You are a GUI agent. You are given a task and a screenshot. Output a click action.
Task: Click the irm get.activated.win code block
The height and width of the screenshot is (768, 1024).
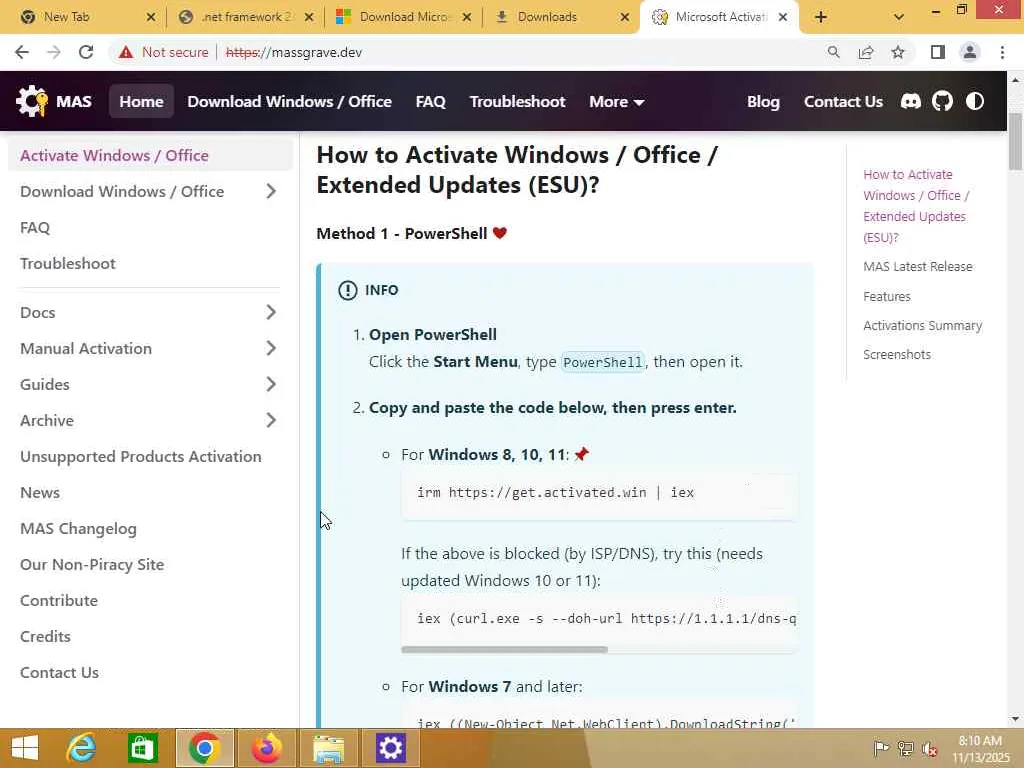[599, 493]
